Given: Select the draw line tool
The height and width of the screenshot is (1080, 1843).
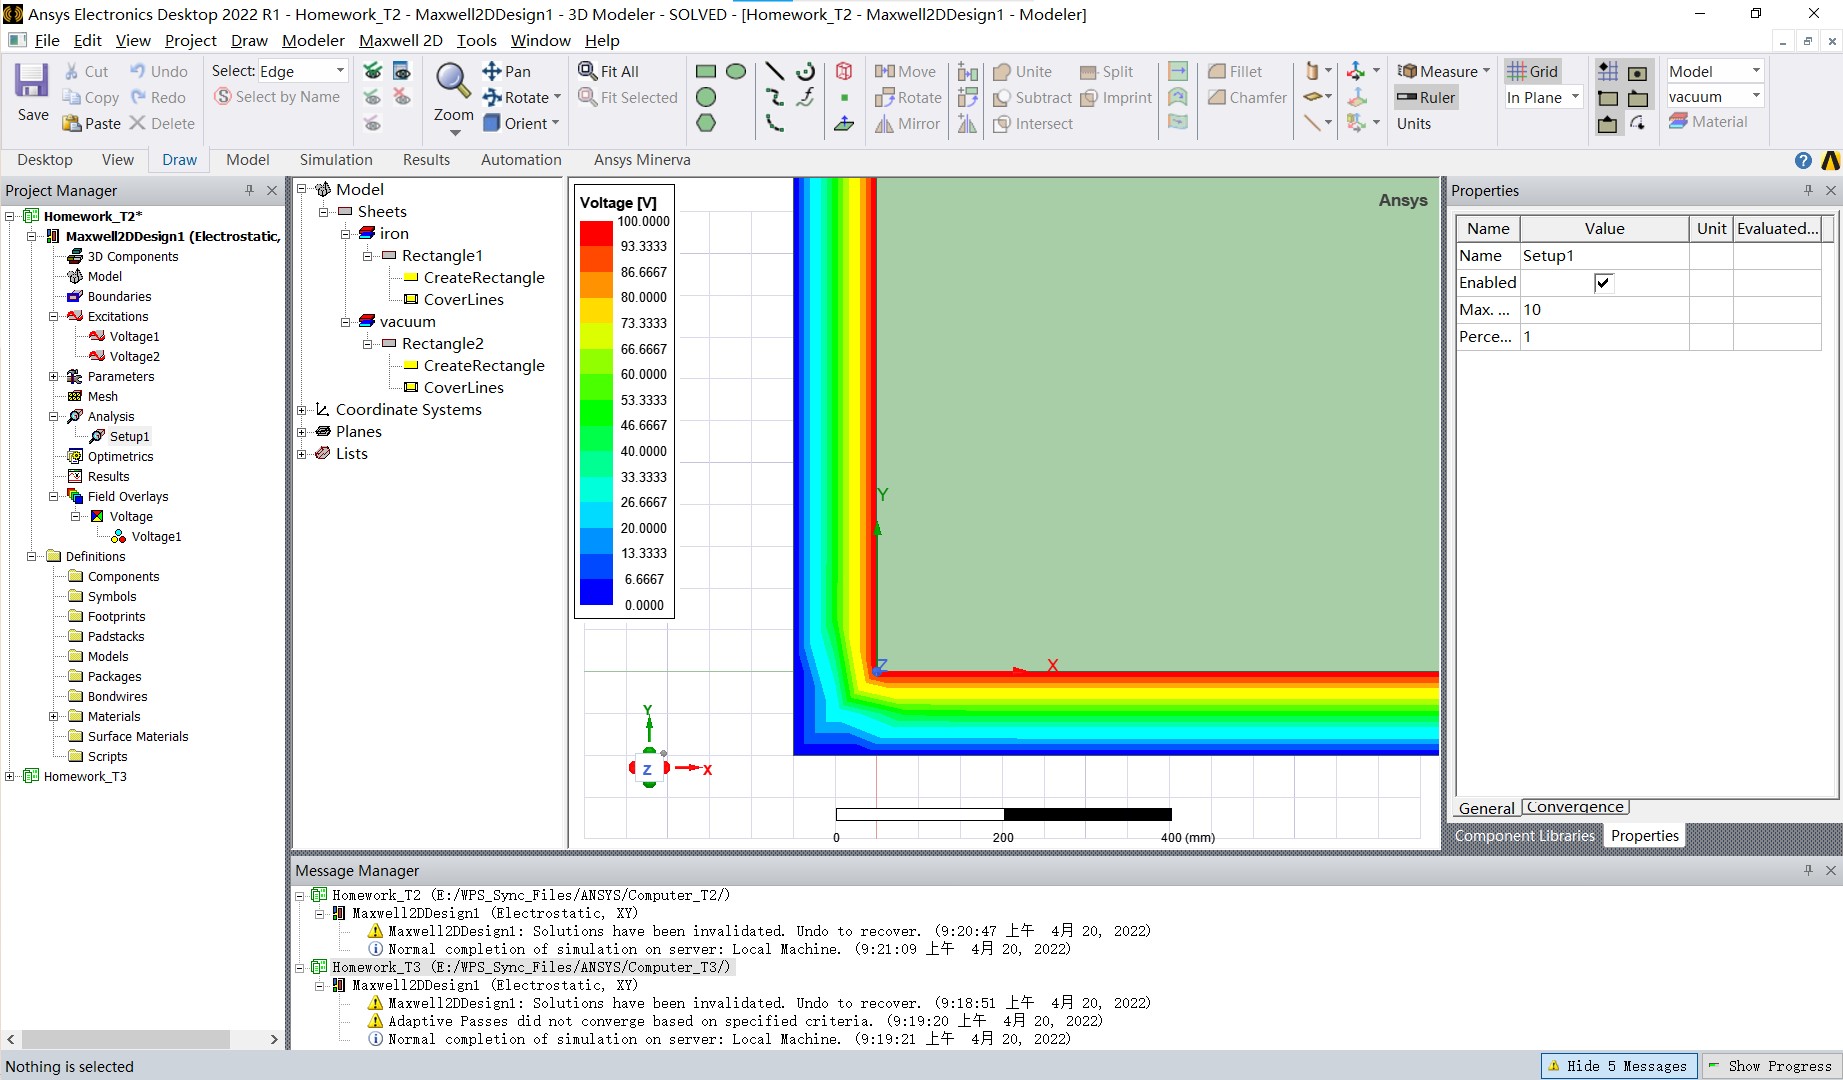Looking at the screenshot, I should click(x=774, y=71).
